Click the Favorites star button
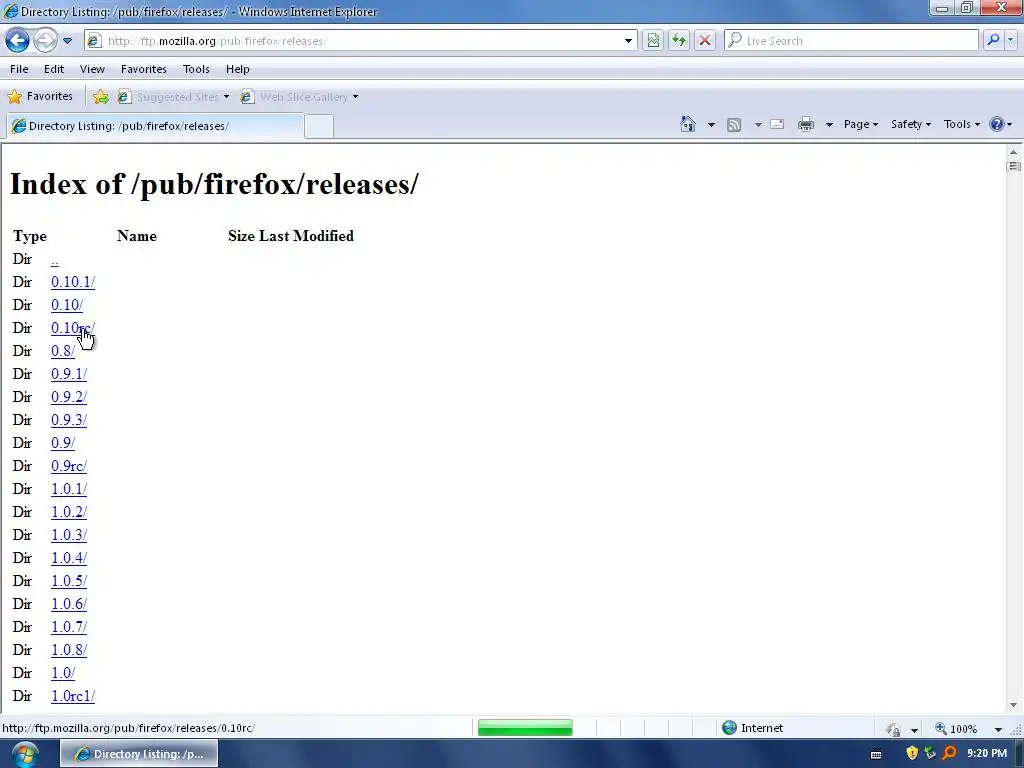The width and height of the screenshot is (1024, 768). (40, 97)
